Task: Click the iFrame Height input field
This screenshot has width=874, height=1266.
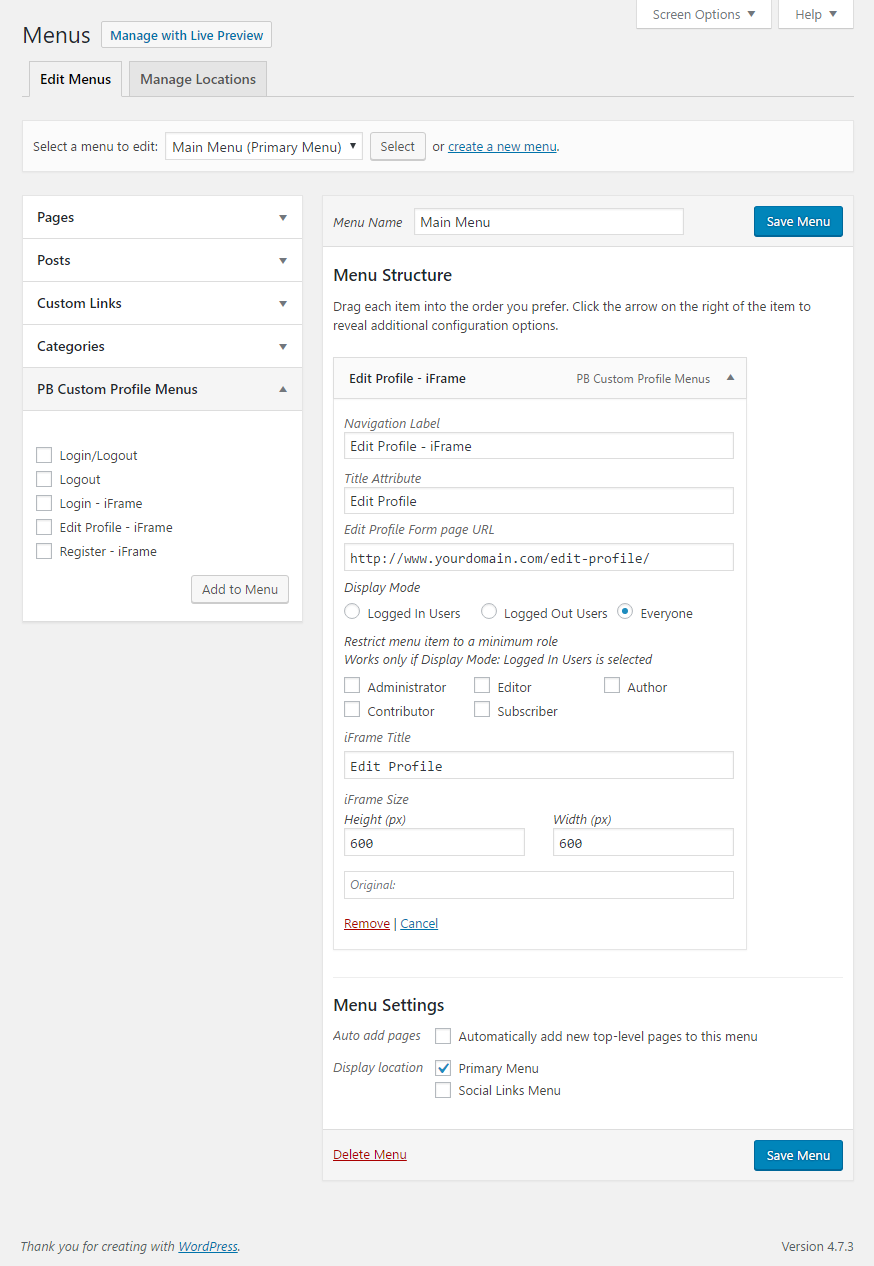Action: coord(434,842)
